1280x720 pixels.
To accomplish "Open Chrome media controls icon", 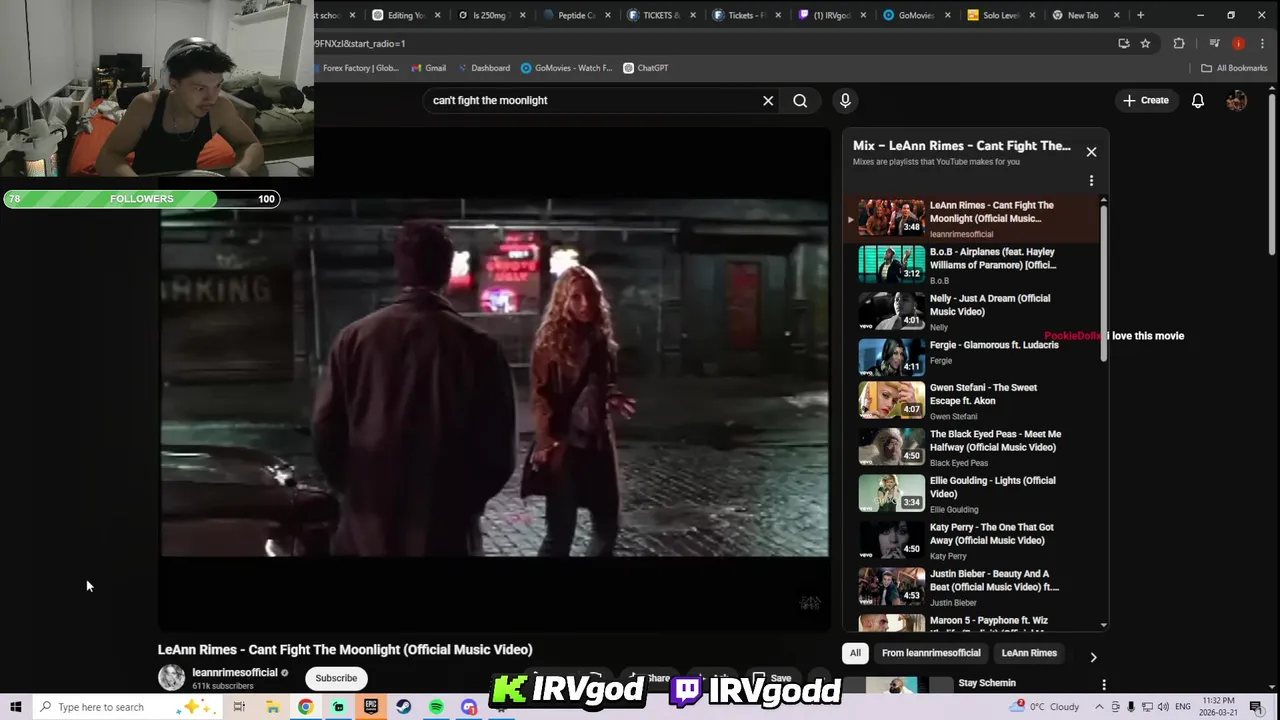I will click(x=1214, y=43).
